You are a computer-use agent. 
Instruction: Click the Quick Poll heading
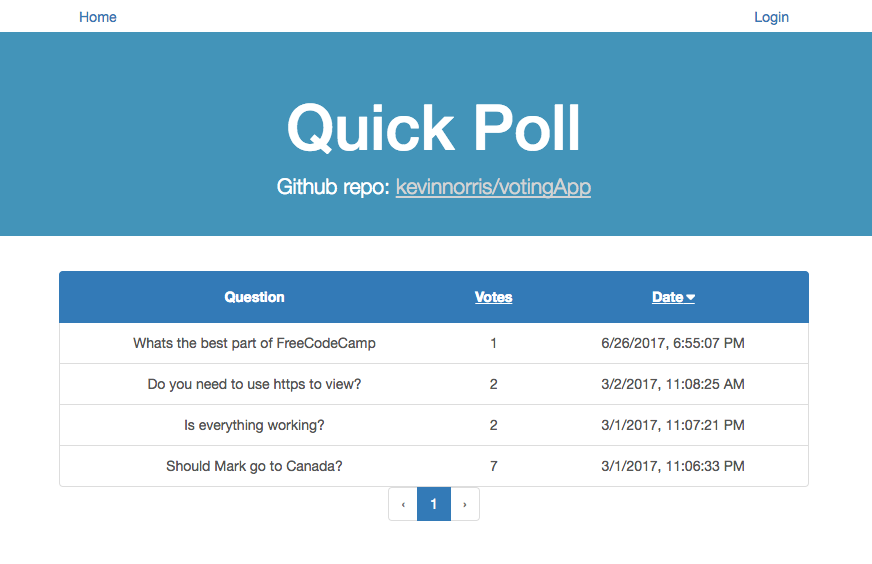point(434,128)
